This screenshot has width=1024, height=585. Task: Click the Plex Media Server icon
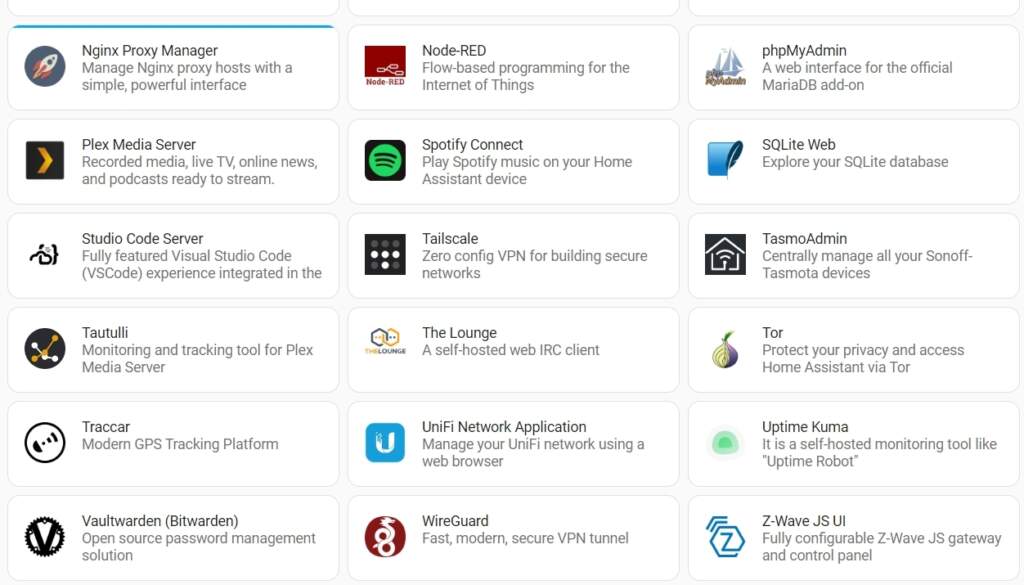[x=45, y=161]
